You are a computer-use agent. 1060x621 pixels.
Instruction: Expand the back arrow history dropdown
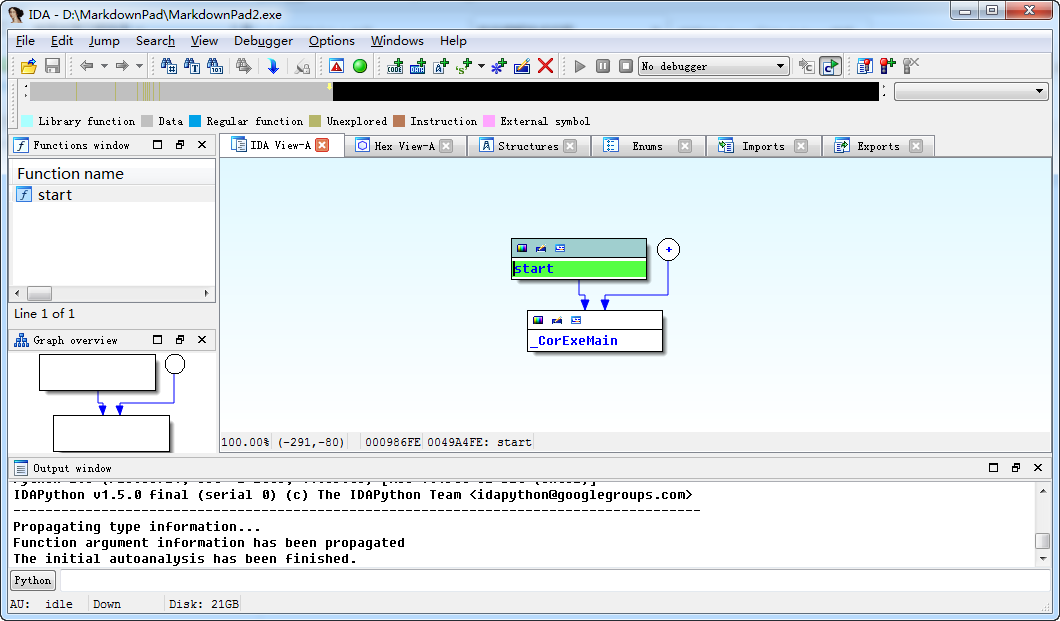104,66
